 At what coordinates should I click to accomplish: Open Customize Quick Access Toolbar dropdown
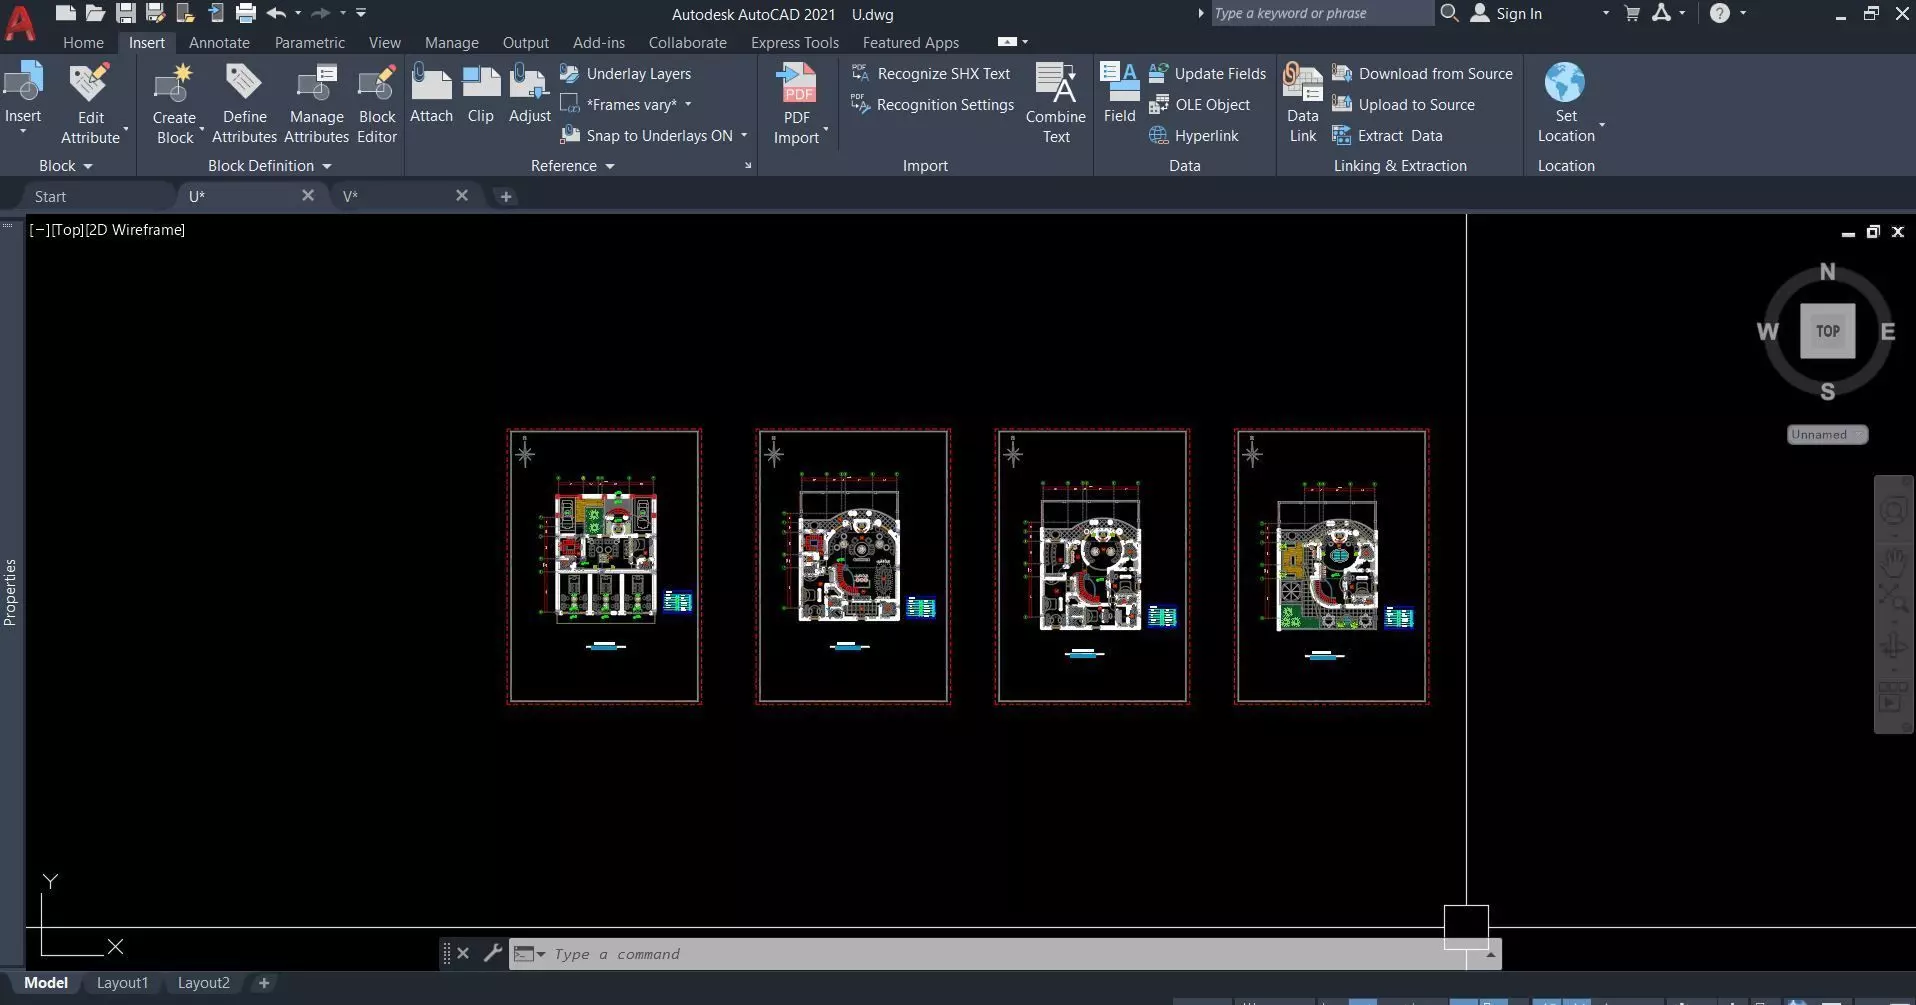(361, 13)
